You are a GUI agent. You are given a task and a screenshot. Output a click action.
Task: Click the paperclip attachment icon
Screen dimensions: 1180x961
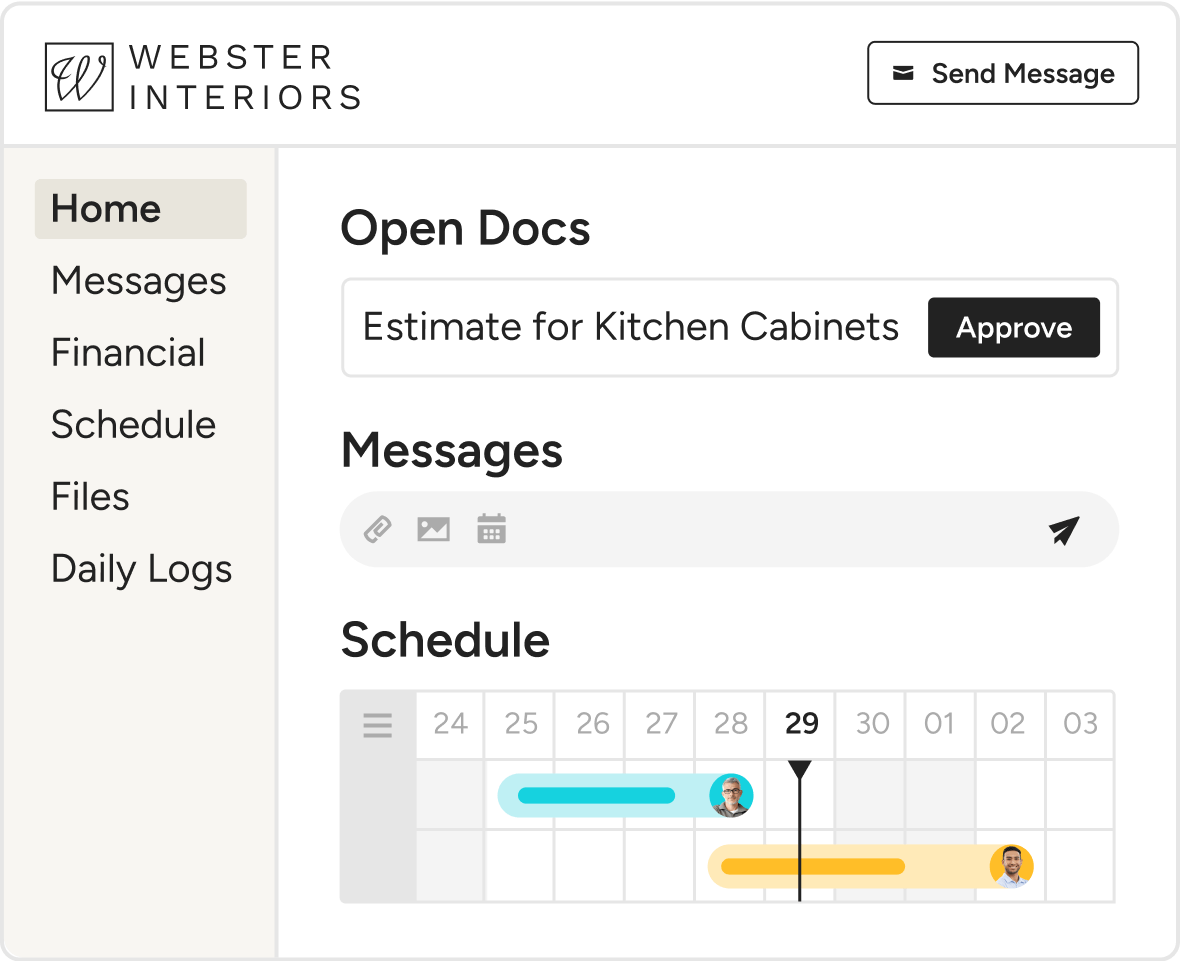(x=378, y=529)
